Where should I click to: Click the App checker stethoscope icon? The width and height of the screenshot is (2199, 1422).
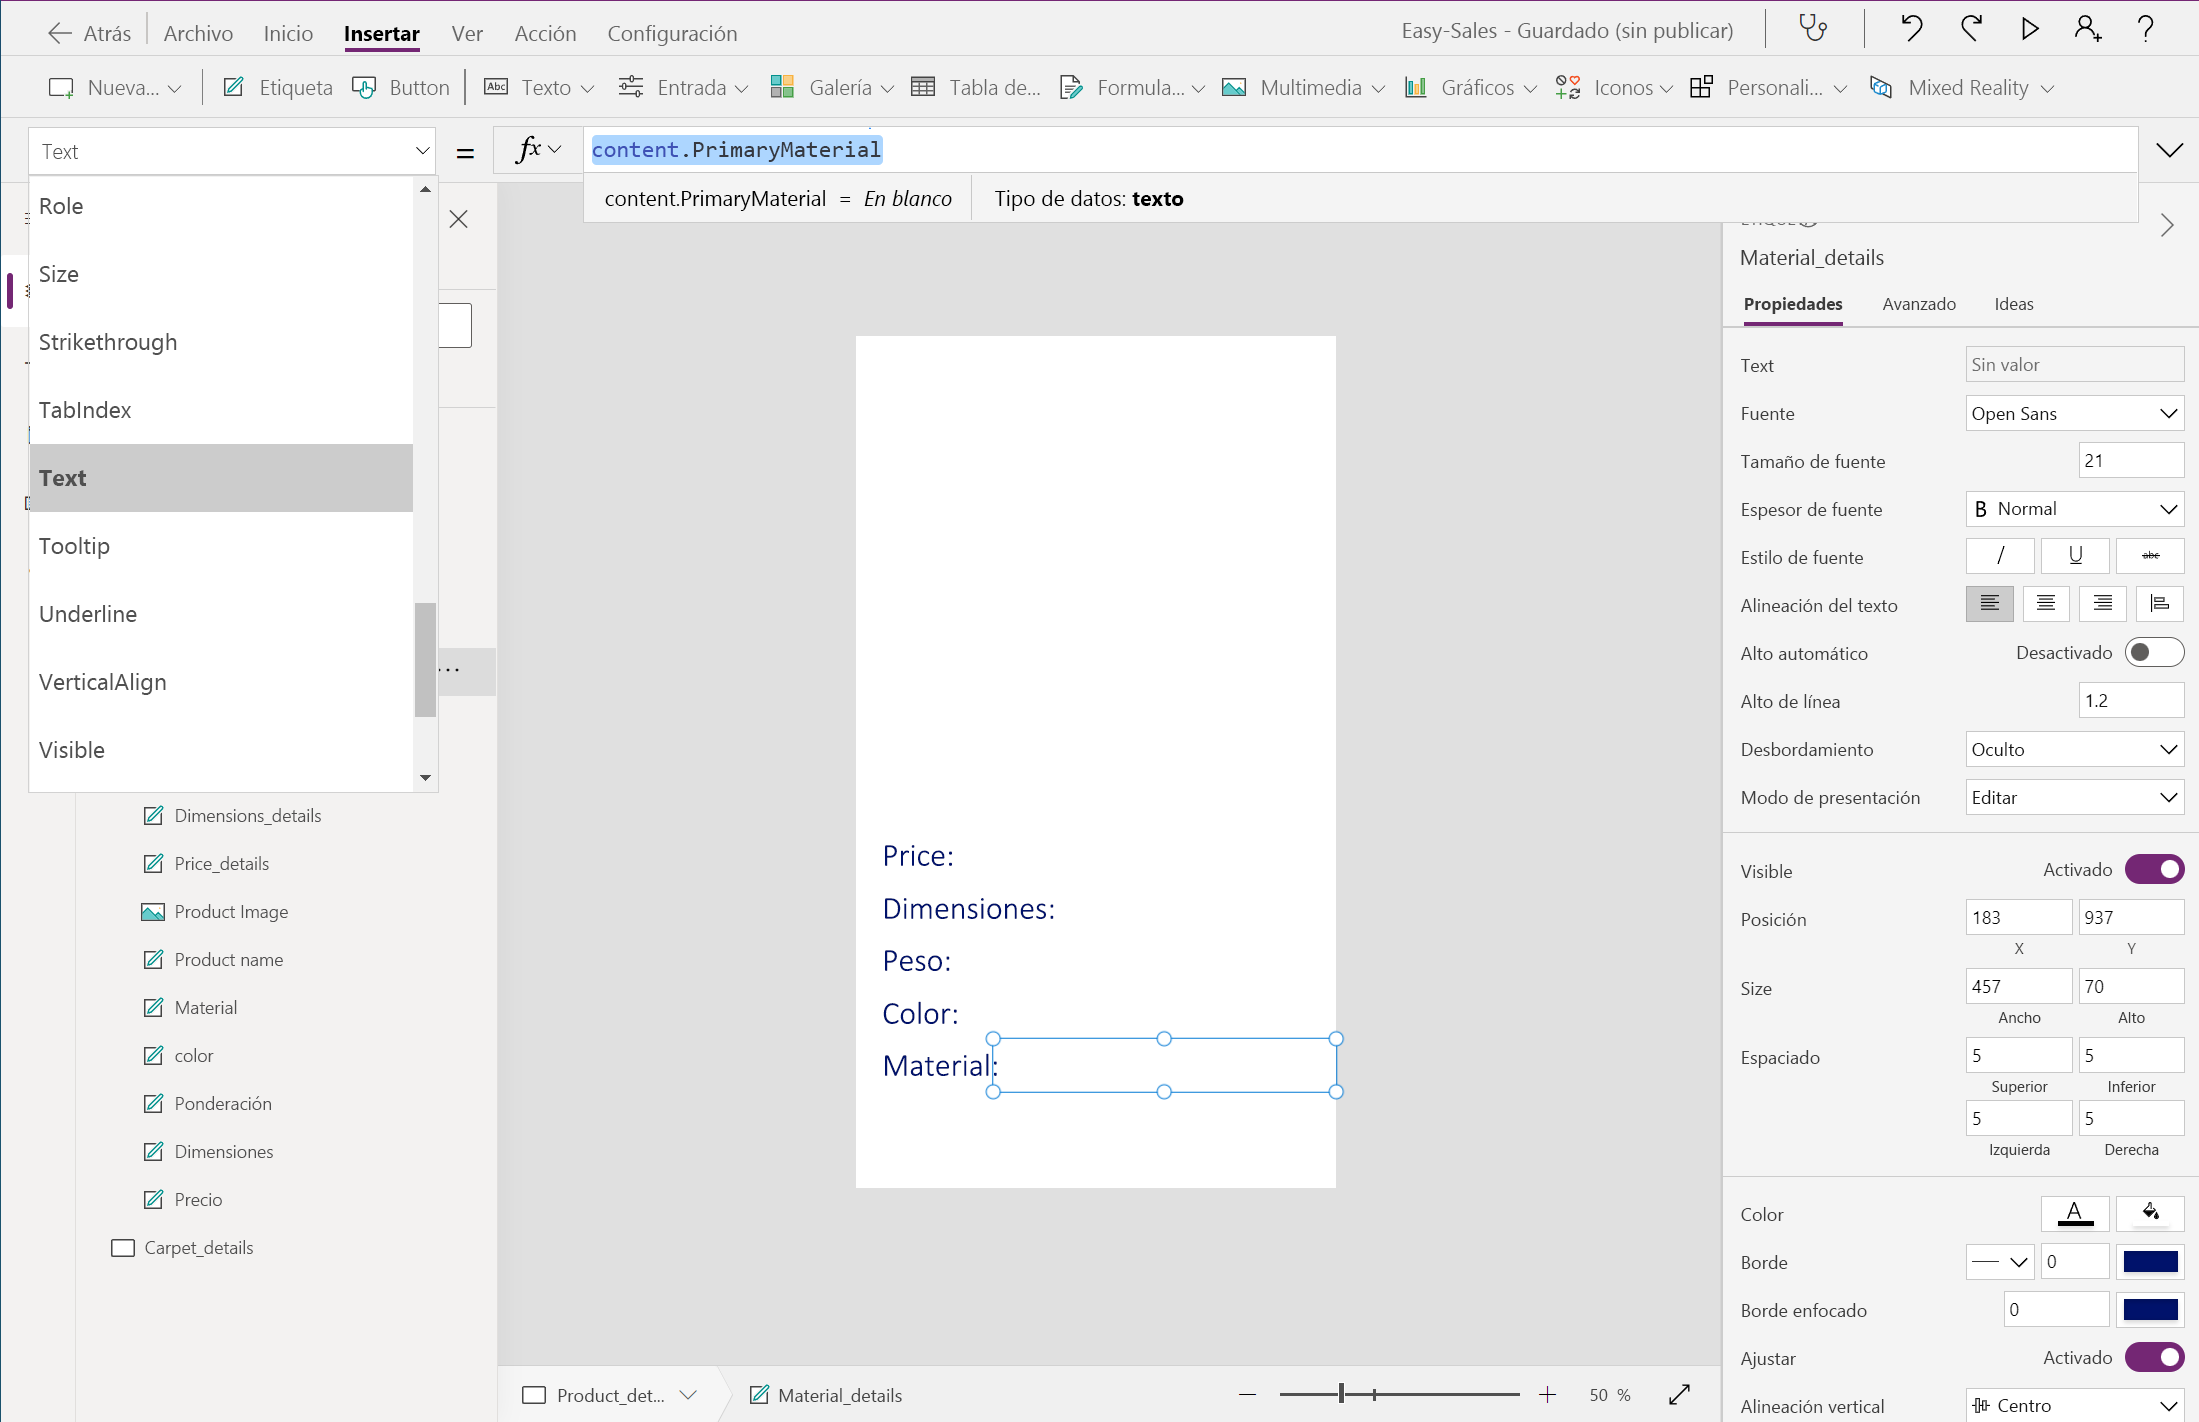pos(1813,29)
